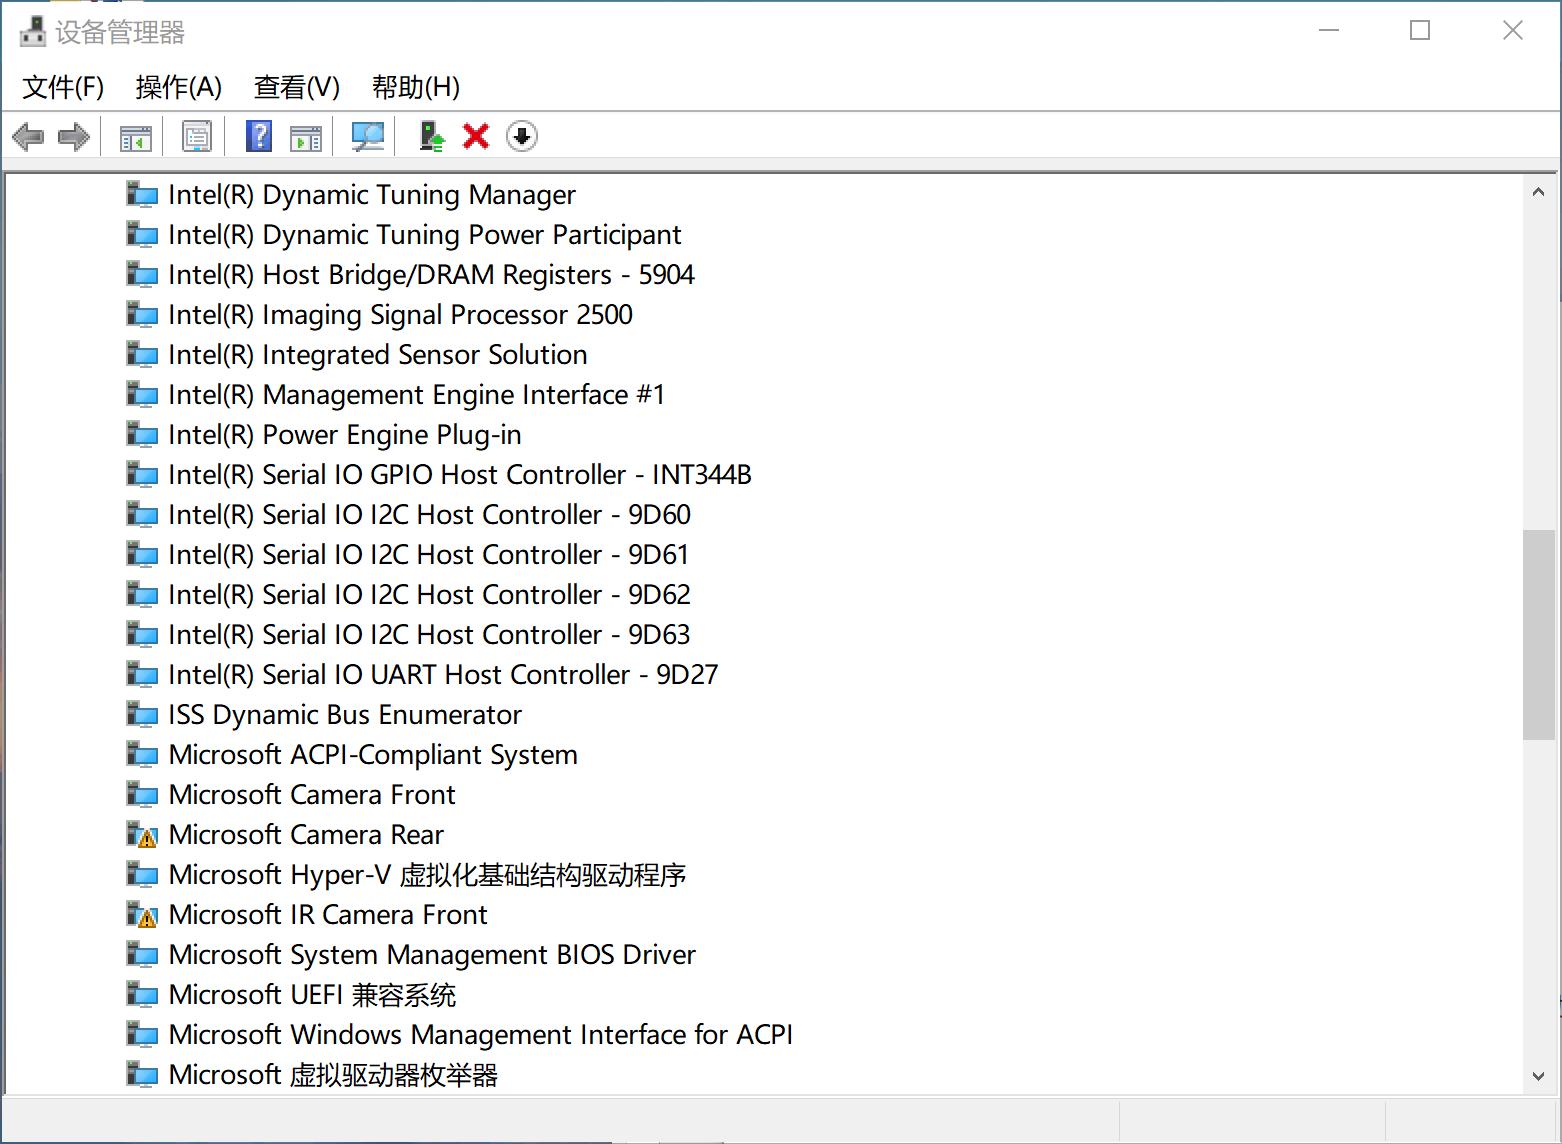Click the vertical scrollbar thumb
This screenshot has width=1562, height=1144.
point(1538,634)
